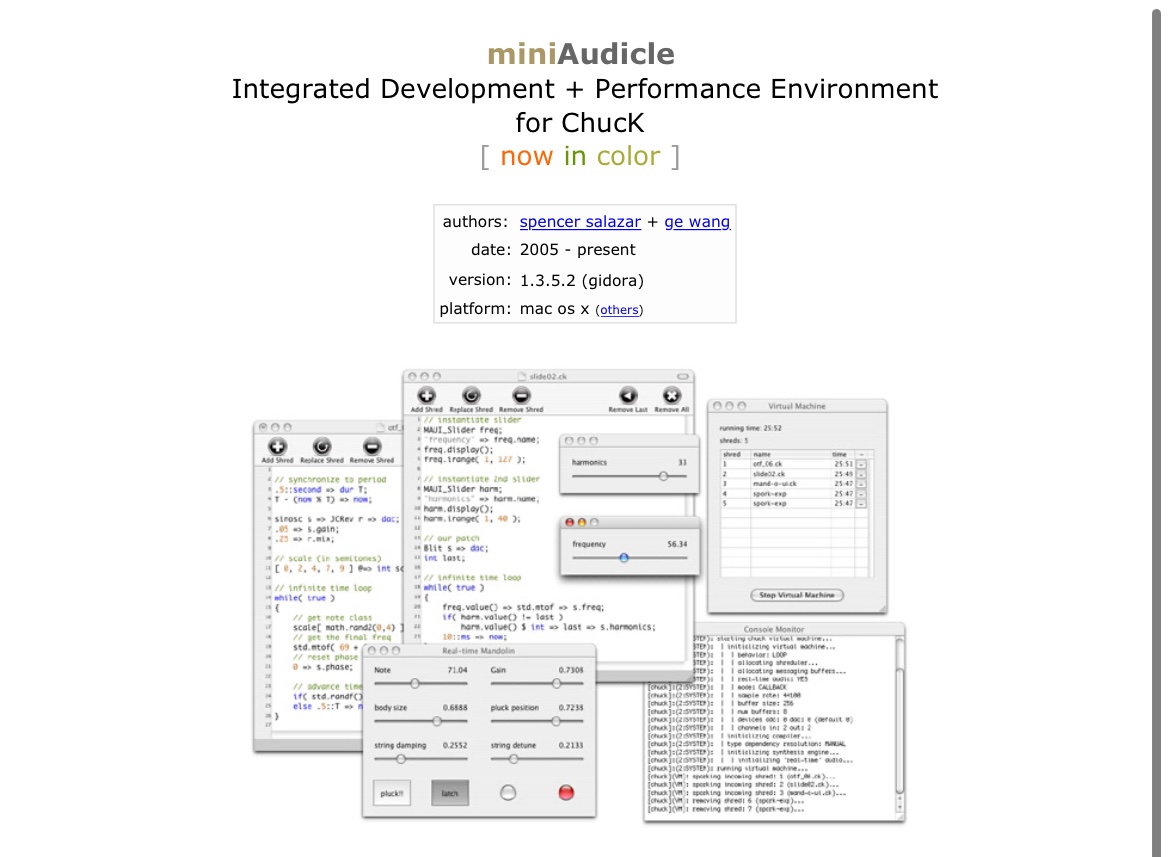Screen dimensions: 1170x857
Task: Click Replace Shred icon in otf window
Action: click(322, 446)
